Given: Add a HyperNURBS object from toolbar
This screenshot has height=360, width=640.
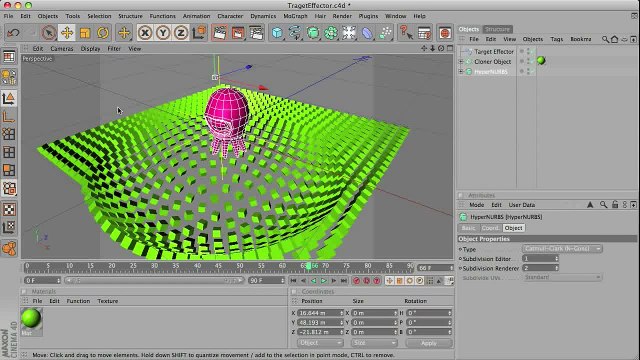Looking at the screenshot, I should point(313,33).
